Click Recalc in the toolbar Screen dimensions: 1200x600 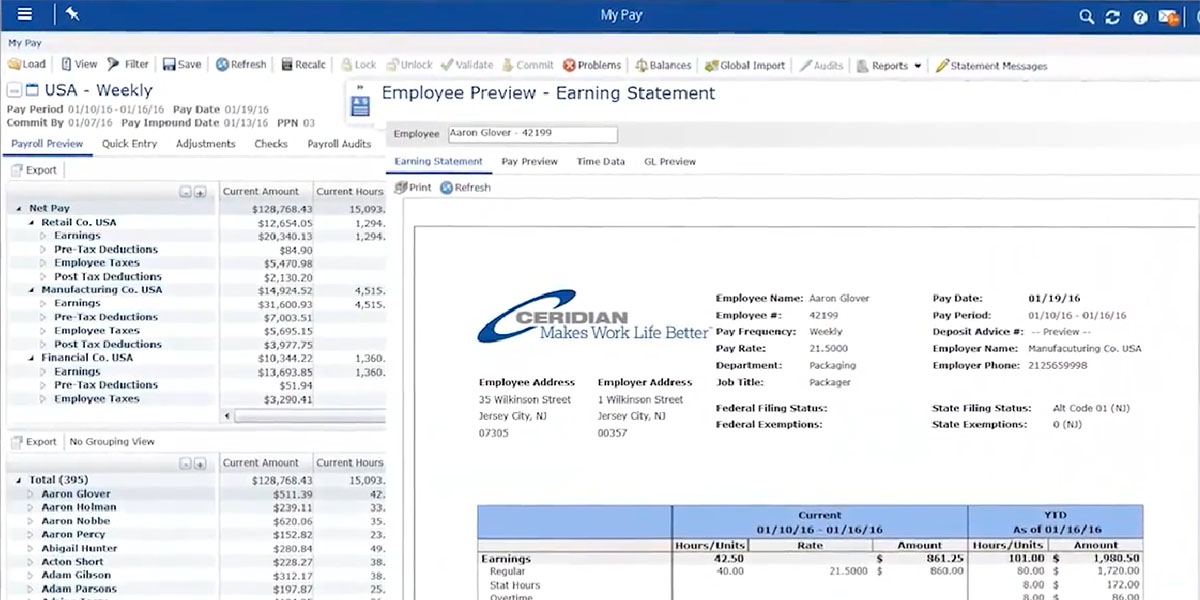tap(301, 65)
